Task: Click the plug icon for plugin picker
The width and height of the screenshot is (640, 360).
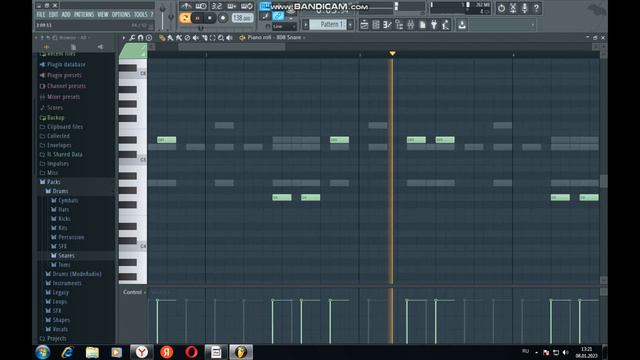Action: coord(434,25)
